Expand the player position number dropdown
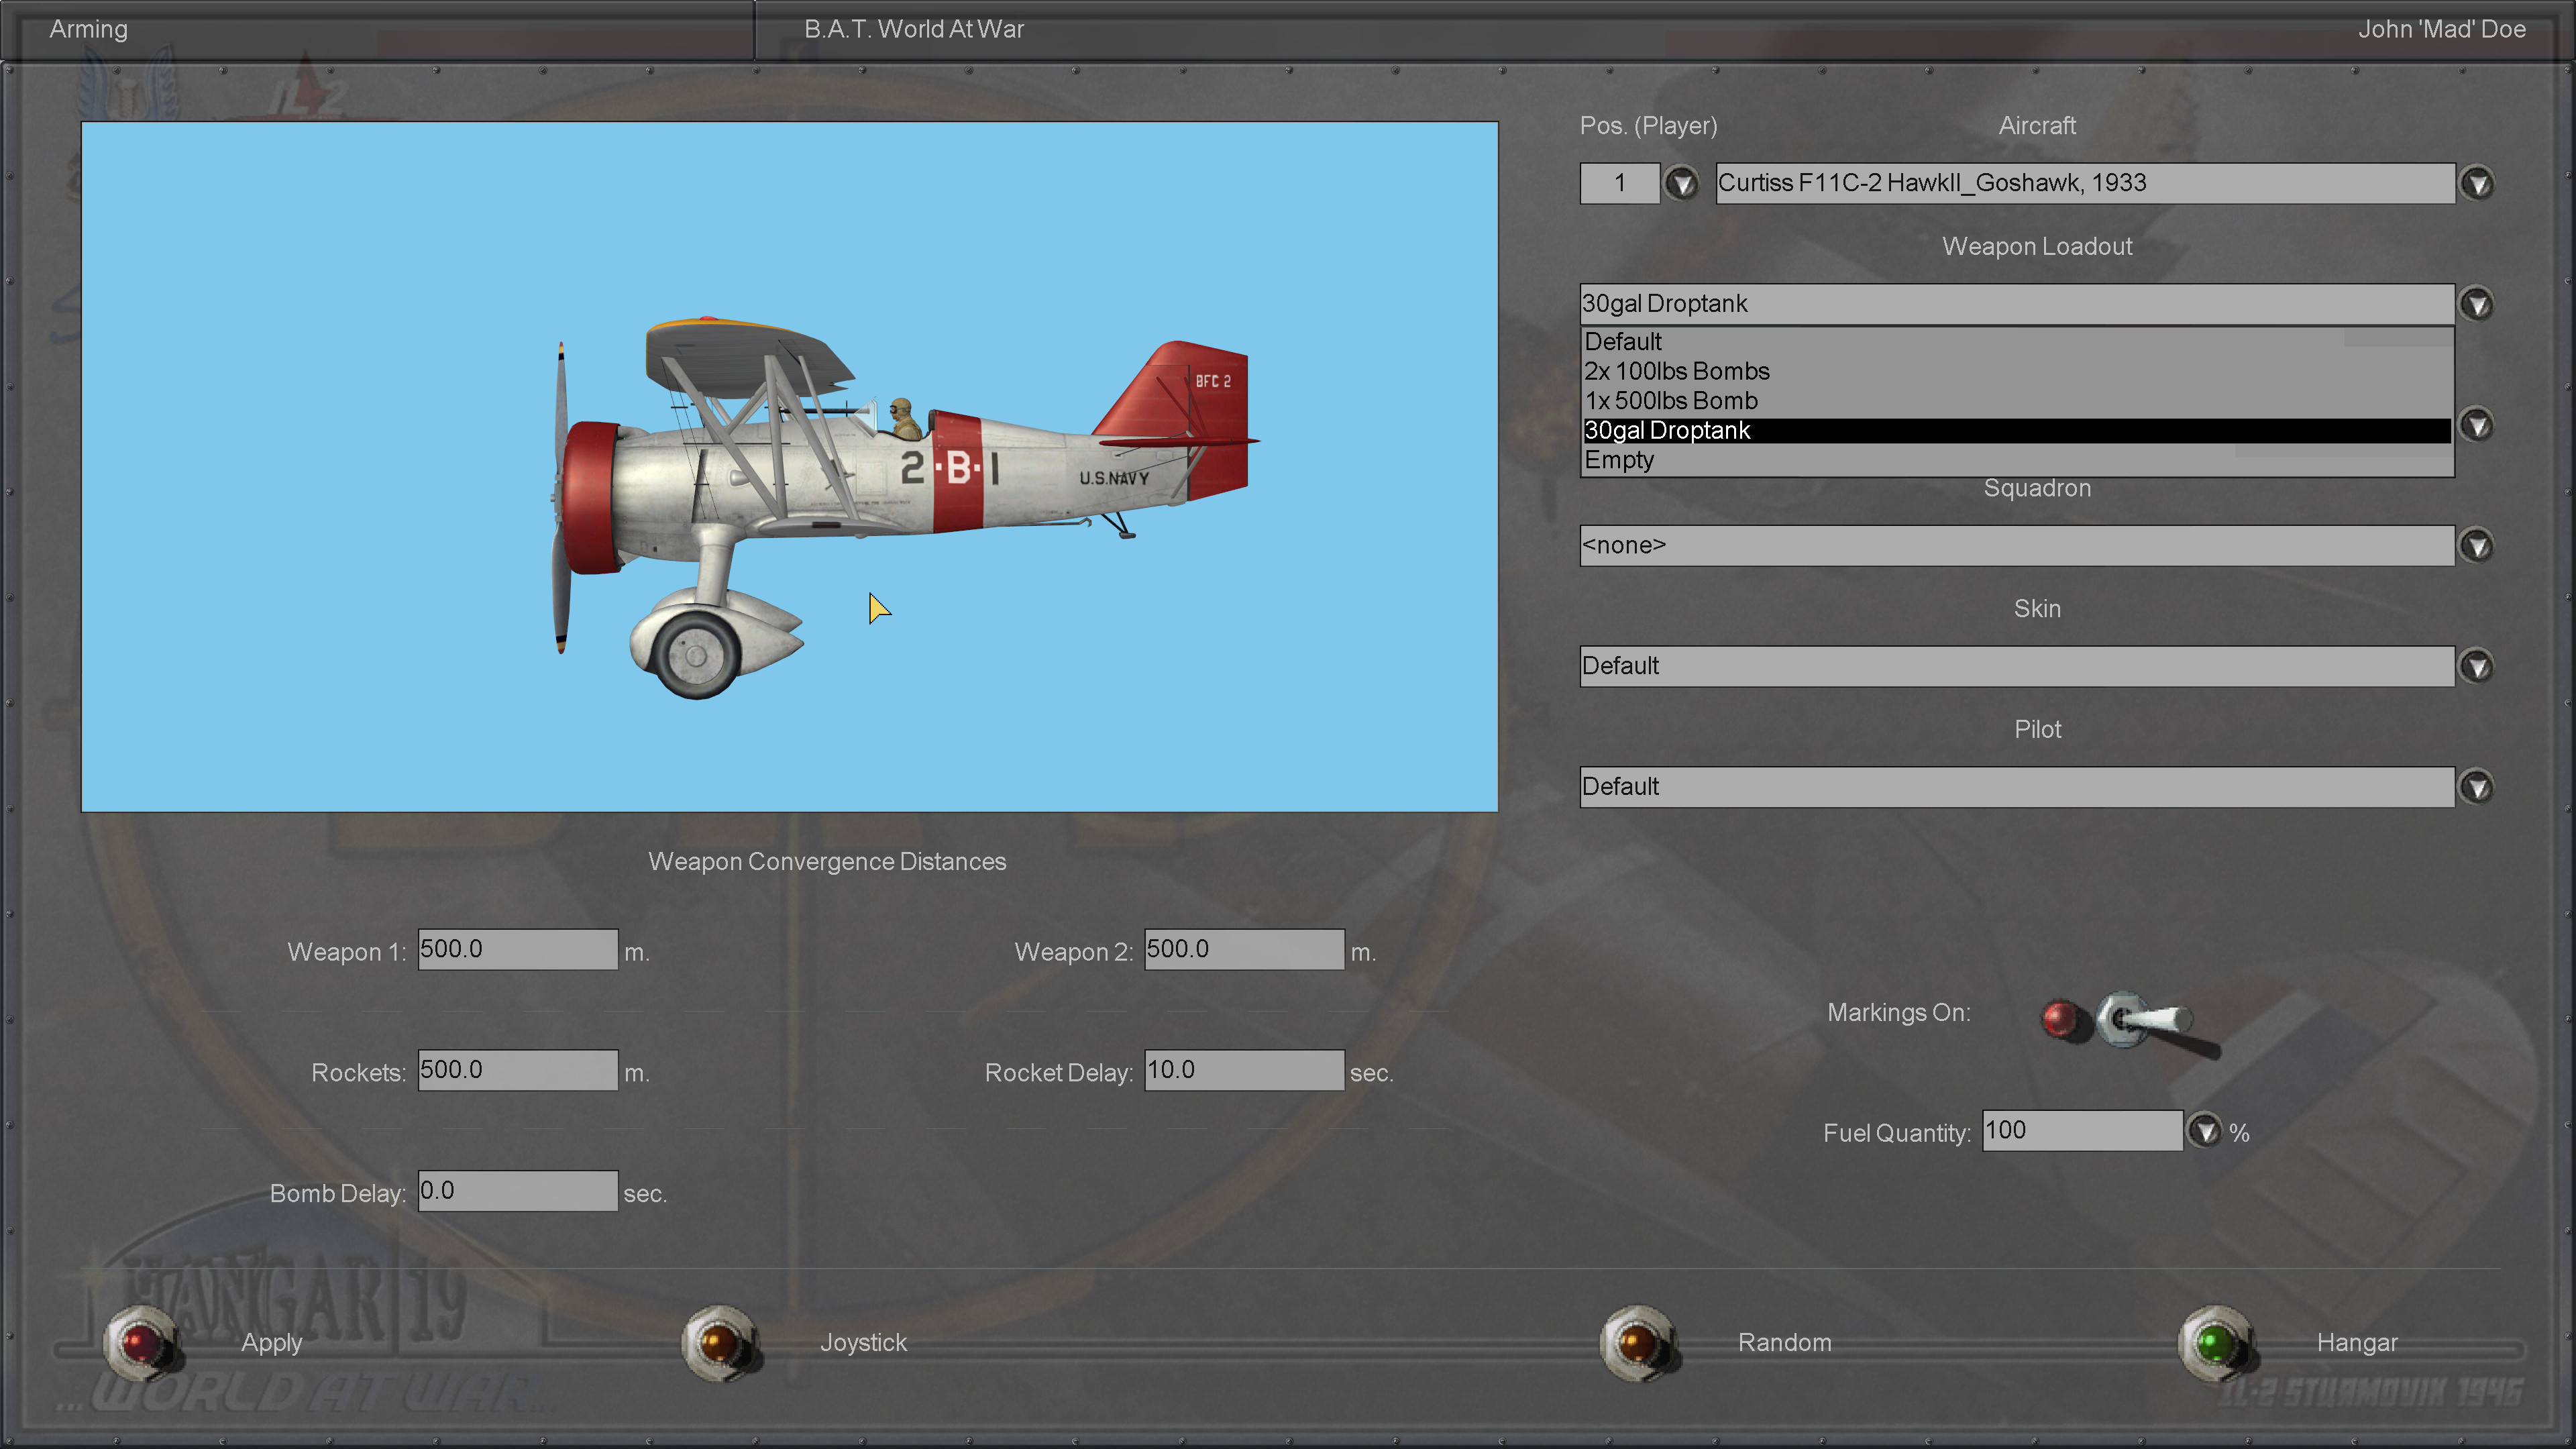 (x=1681, y=184)
